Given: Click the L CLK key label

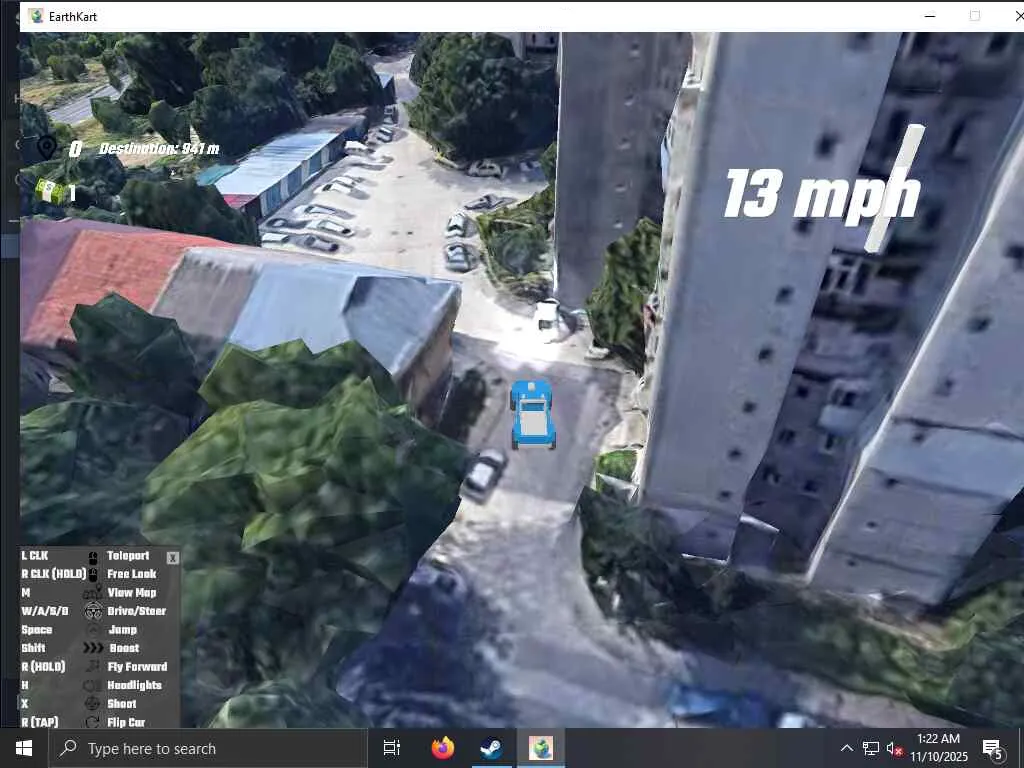Looking at the screenshot, I should tap(35, 556).
